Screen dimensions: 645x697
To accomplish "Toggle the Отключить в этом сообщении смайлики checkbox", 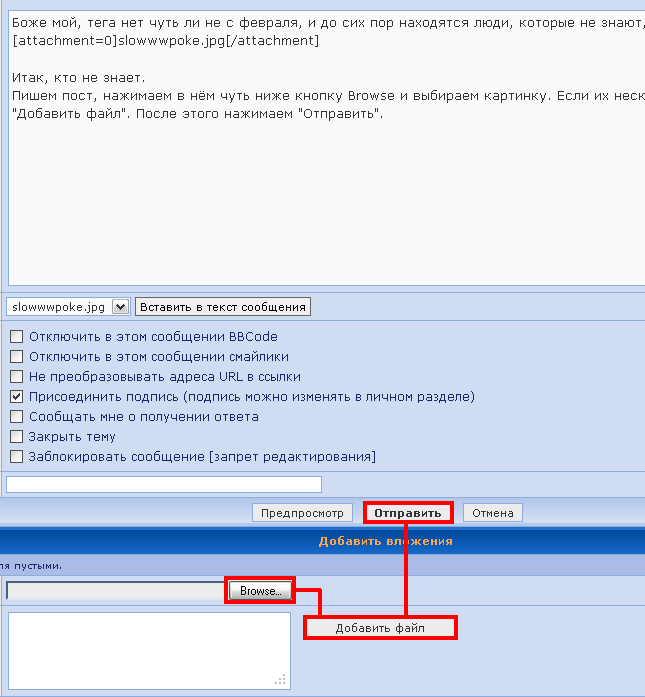I will (x=16, y=357).
